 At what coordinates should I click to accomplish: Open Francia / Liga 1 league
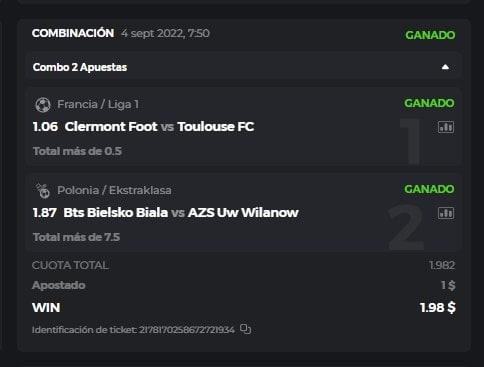pos(98,104)
